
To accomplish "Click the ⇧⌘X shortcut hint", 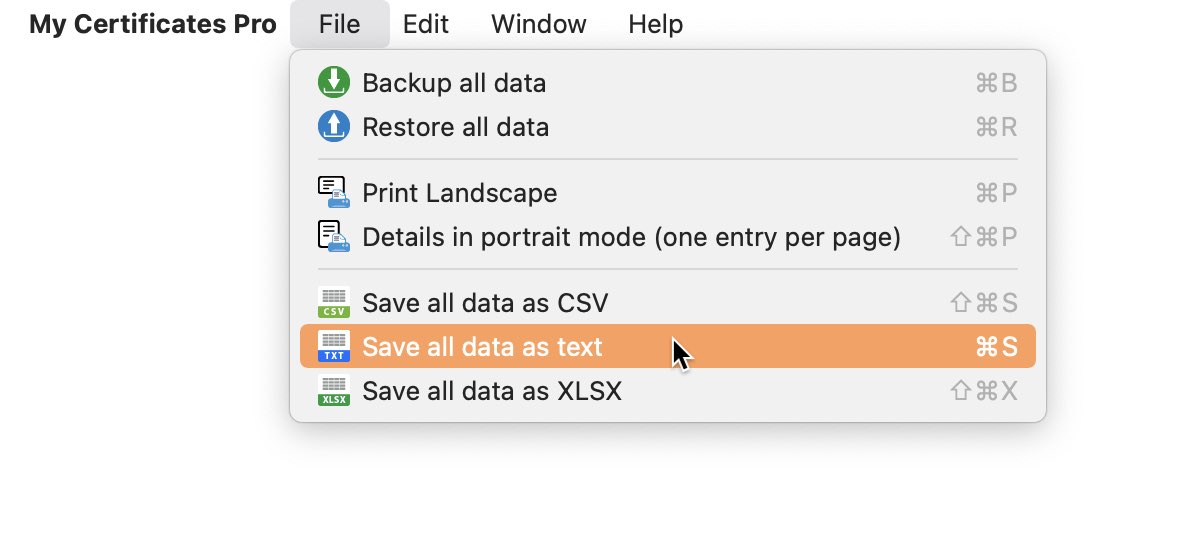I will tap(984, 391).
